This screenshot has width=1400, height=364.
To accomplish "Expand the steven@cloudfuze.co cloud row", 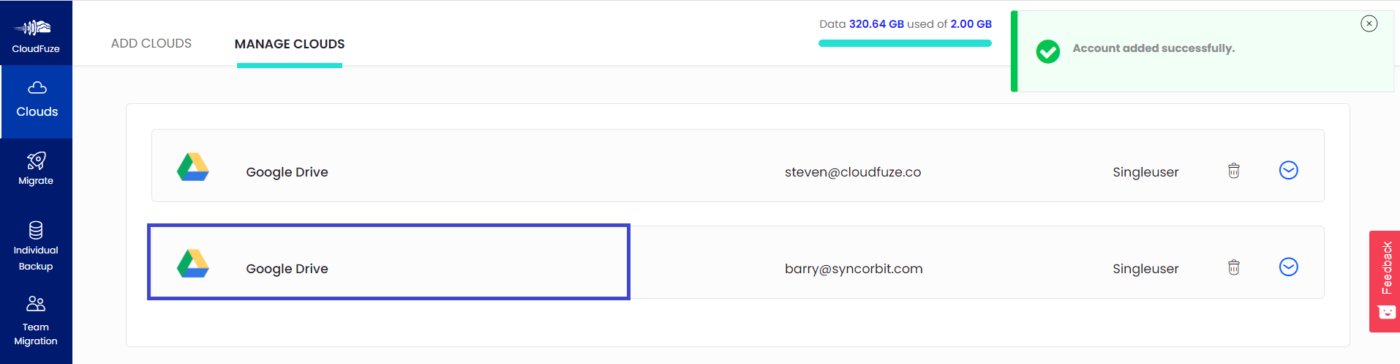I will coord(1289,171).
